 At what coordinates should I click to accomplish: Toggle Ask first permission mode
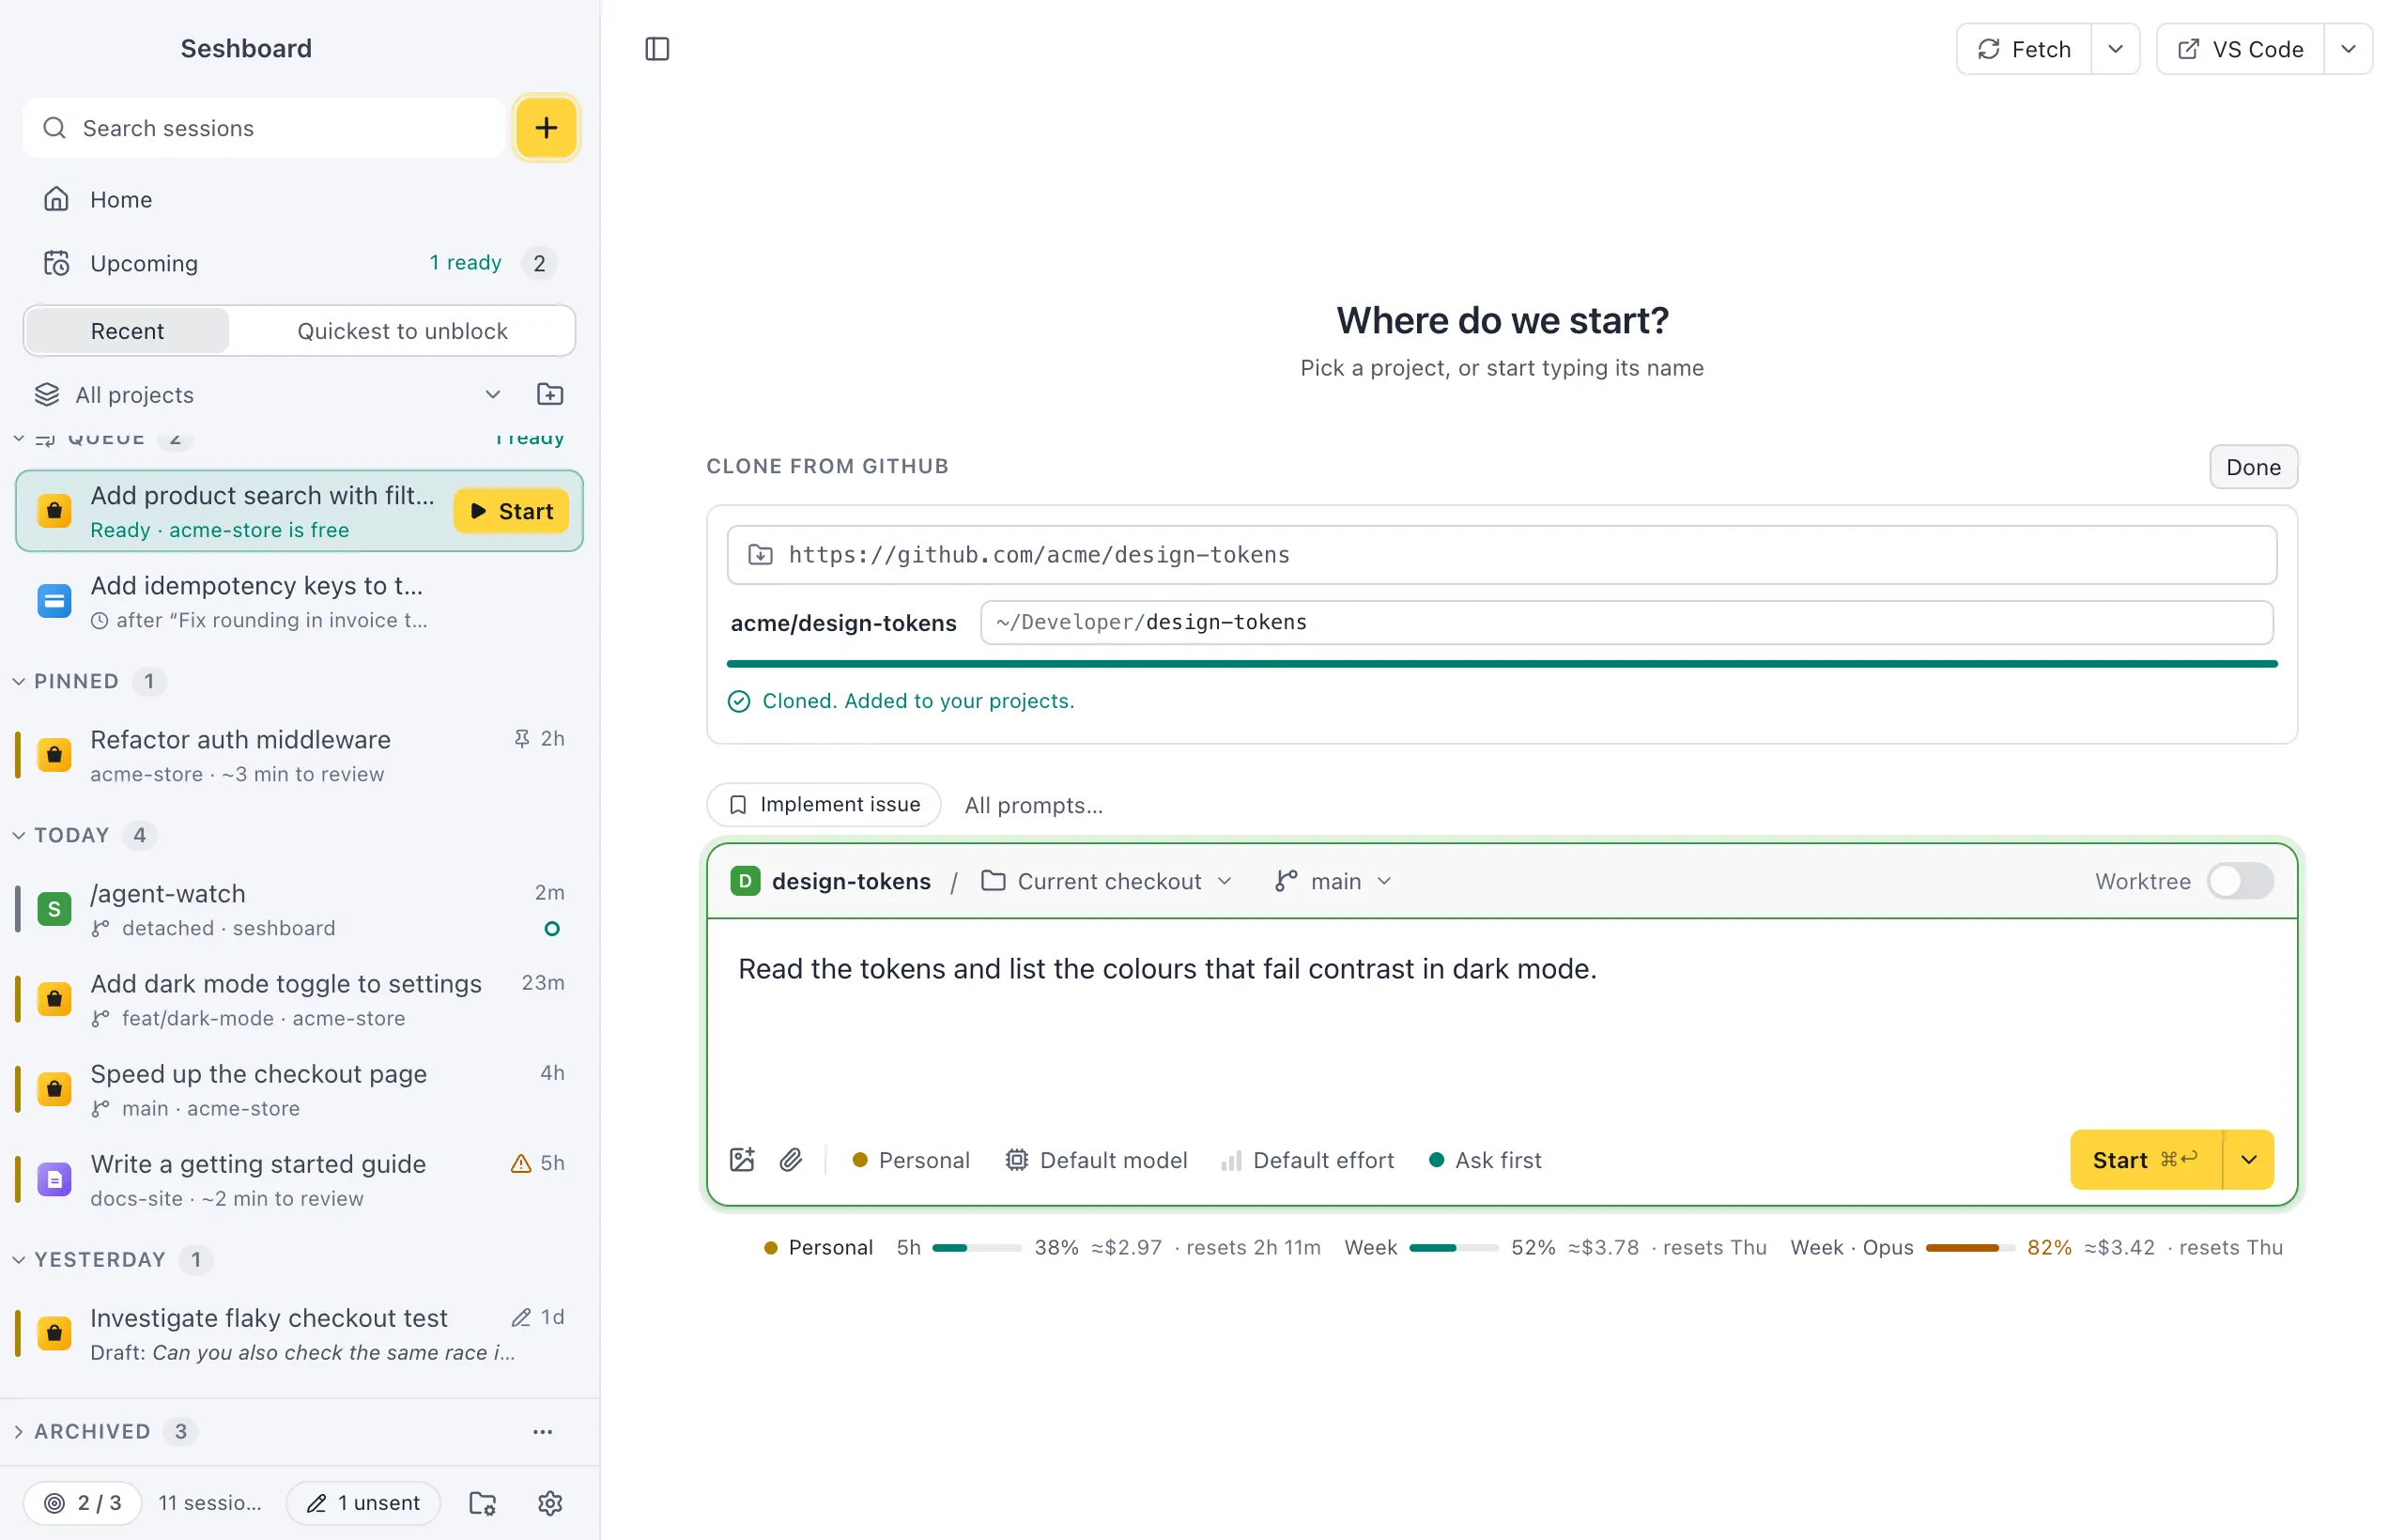click(x=1485, y=1160)
